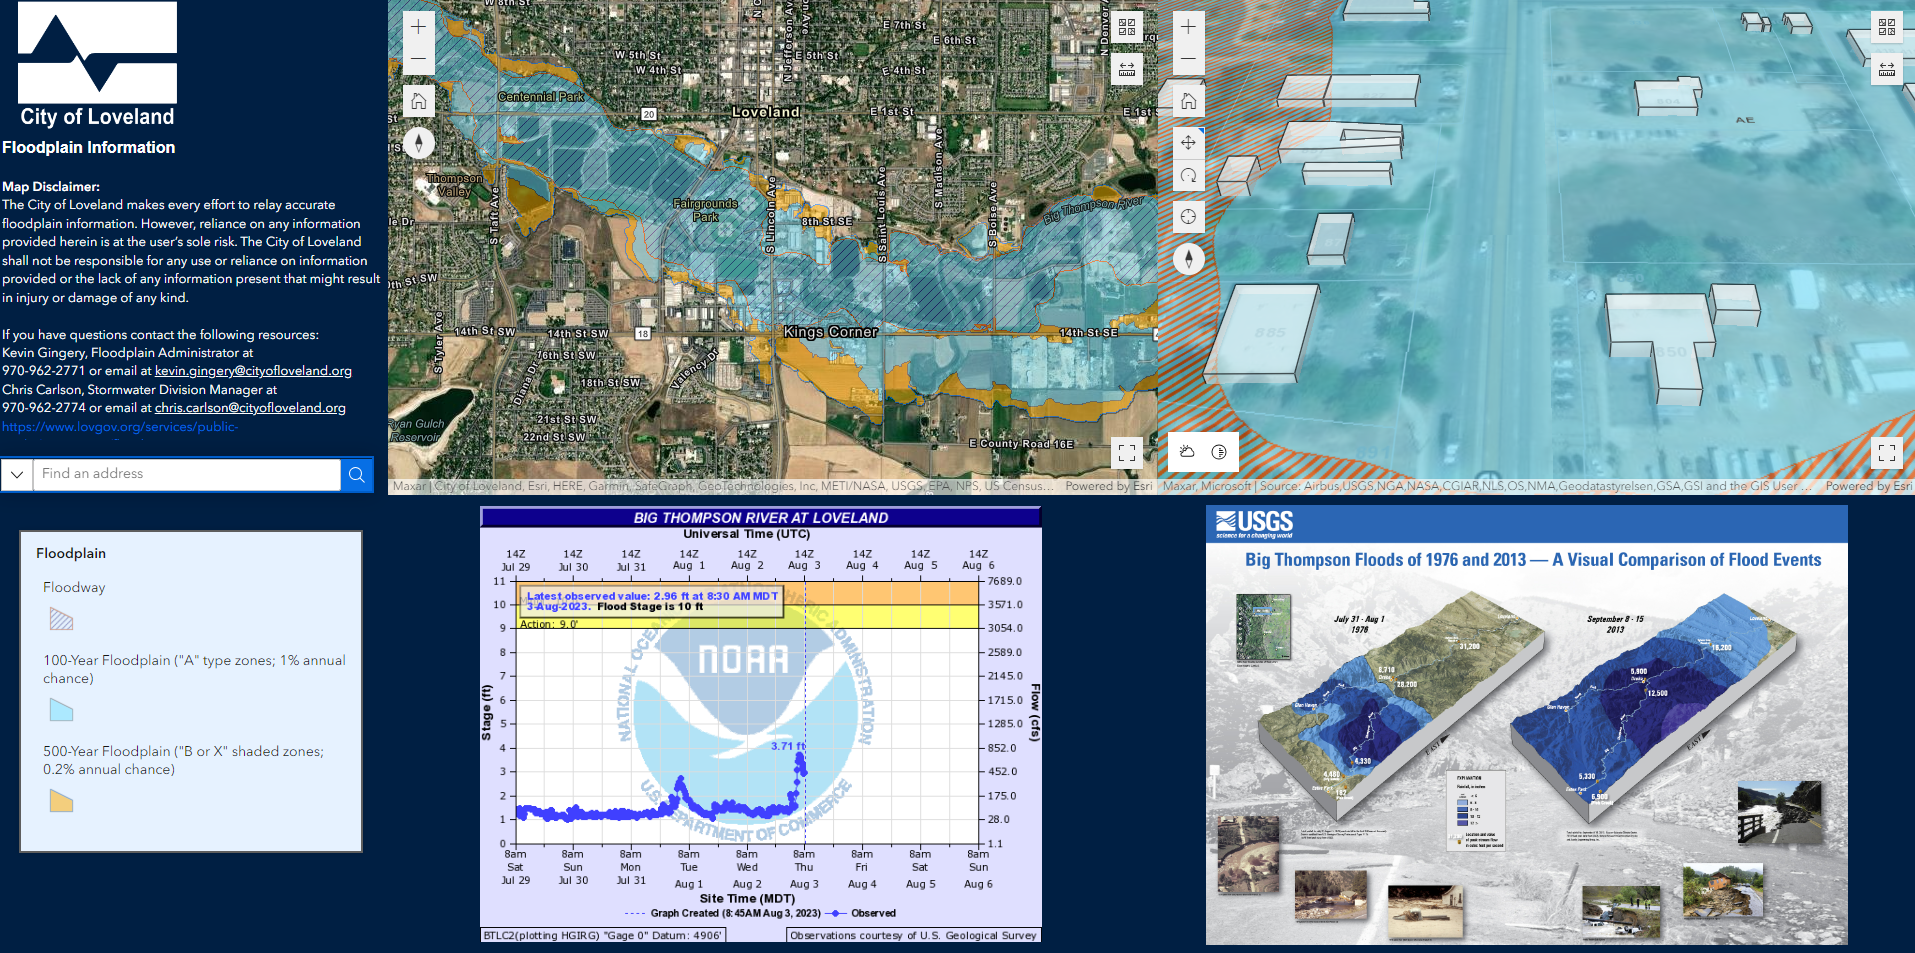Expand the address search source dropdown
Viewport: 1915px width, 953px height.
(x=17, y=475)
